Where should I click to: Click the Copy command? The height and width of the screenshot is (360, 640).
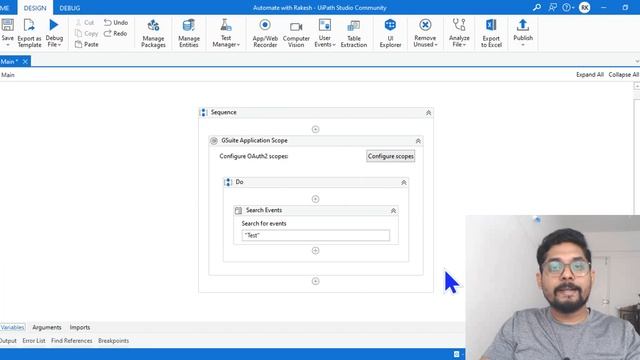pos(87,33)
